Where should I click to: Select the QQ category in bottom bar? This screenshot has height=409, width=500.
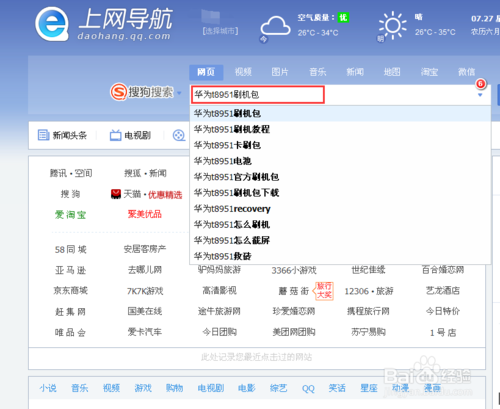pos(308,389)
